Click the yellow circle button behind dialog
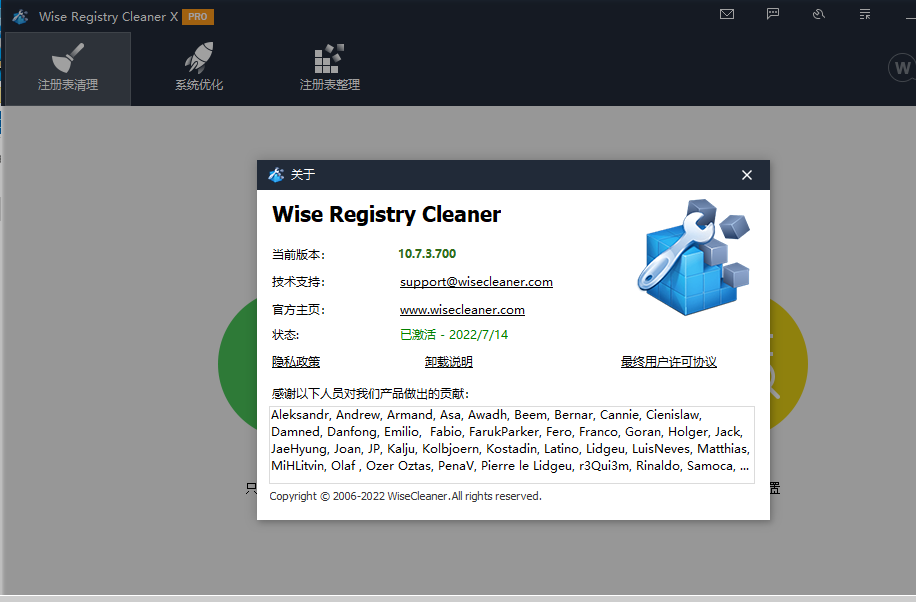This screenshot has height=602, width=916. pos(789,362)
